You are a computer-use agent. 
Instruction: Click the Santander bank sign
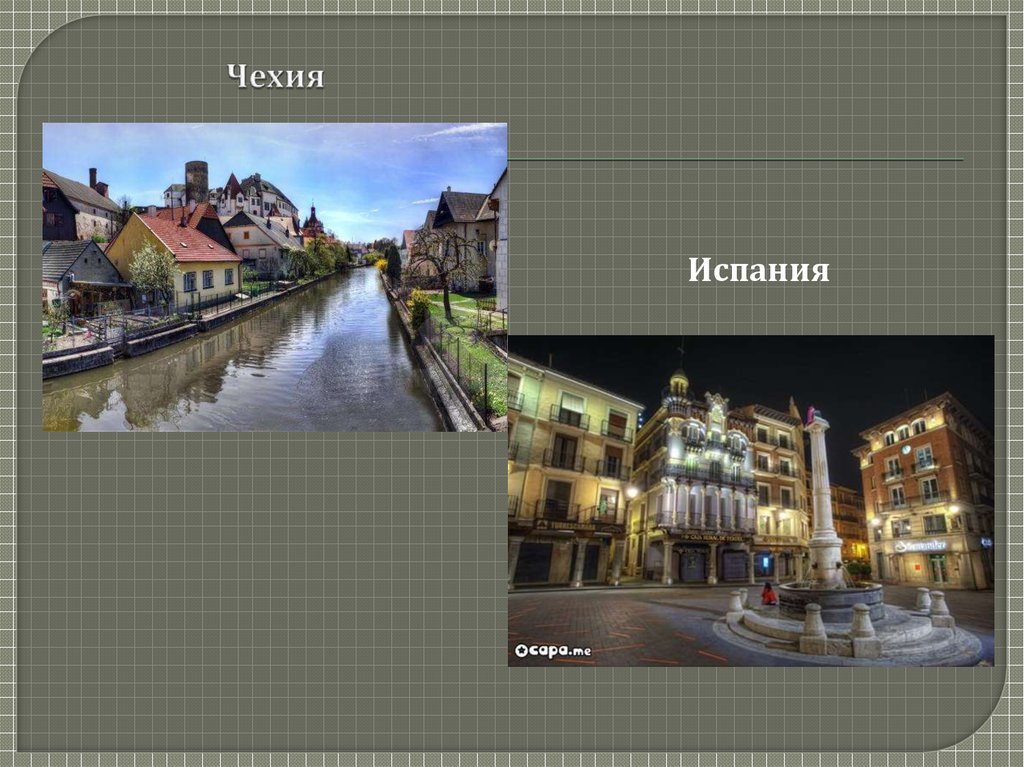tap(920, 546)
